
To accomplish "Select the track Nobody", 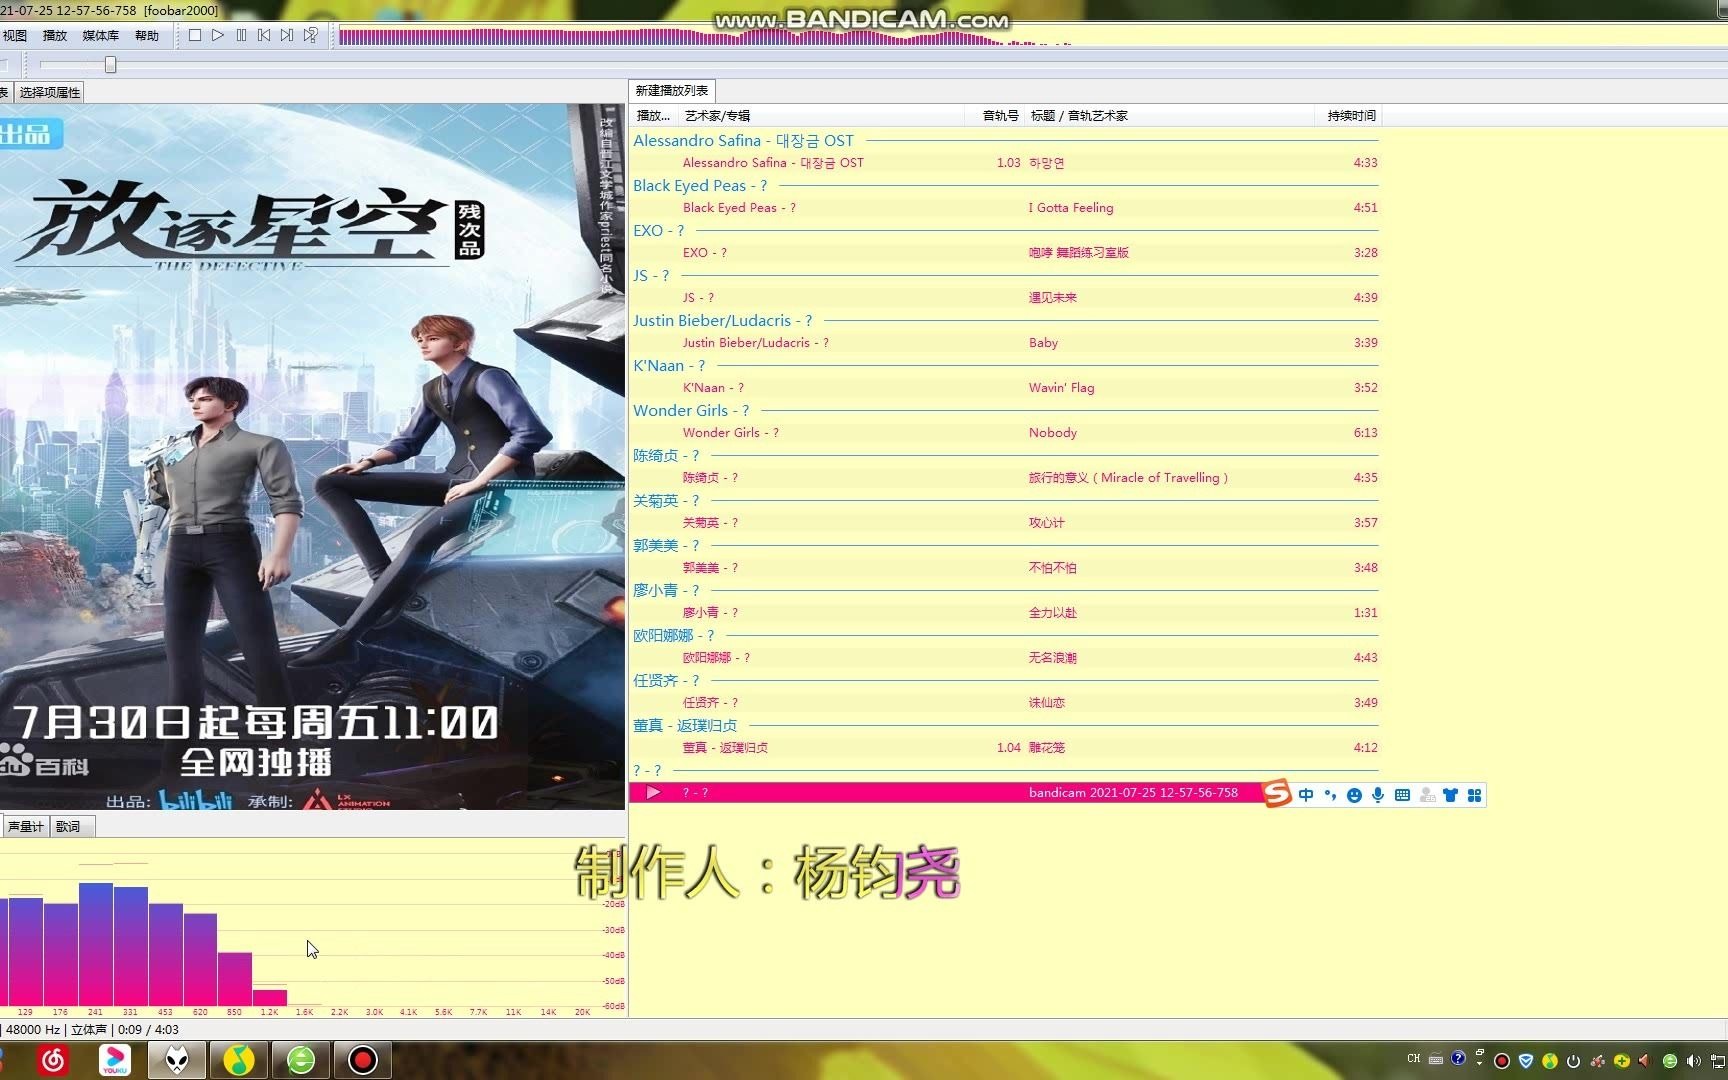I will click(x=1004, y=433).
